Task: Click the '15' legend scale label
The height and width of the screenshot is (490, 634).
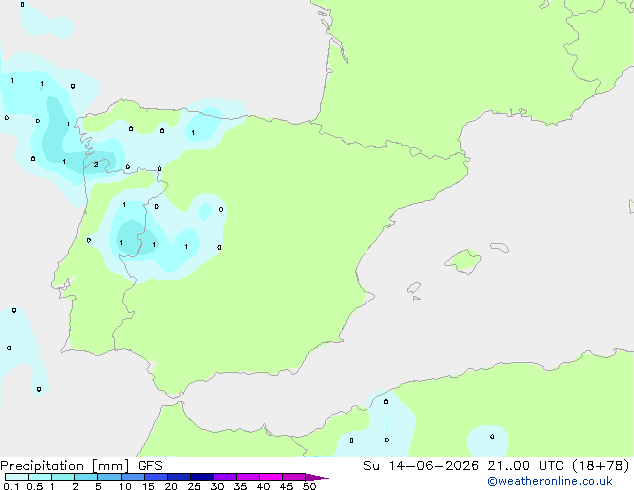Action: (x=148, y=486)
